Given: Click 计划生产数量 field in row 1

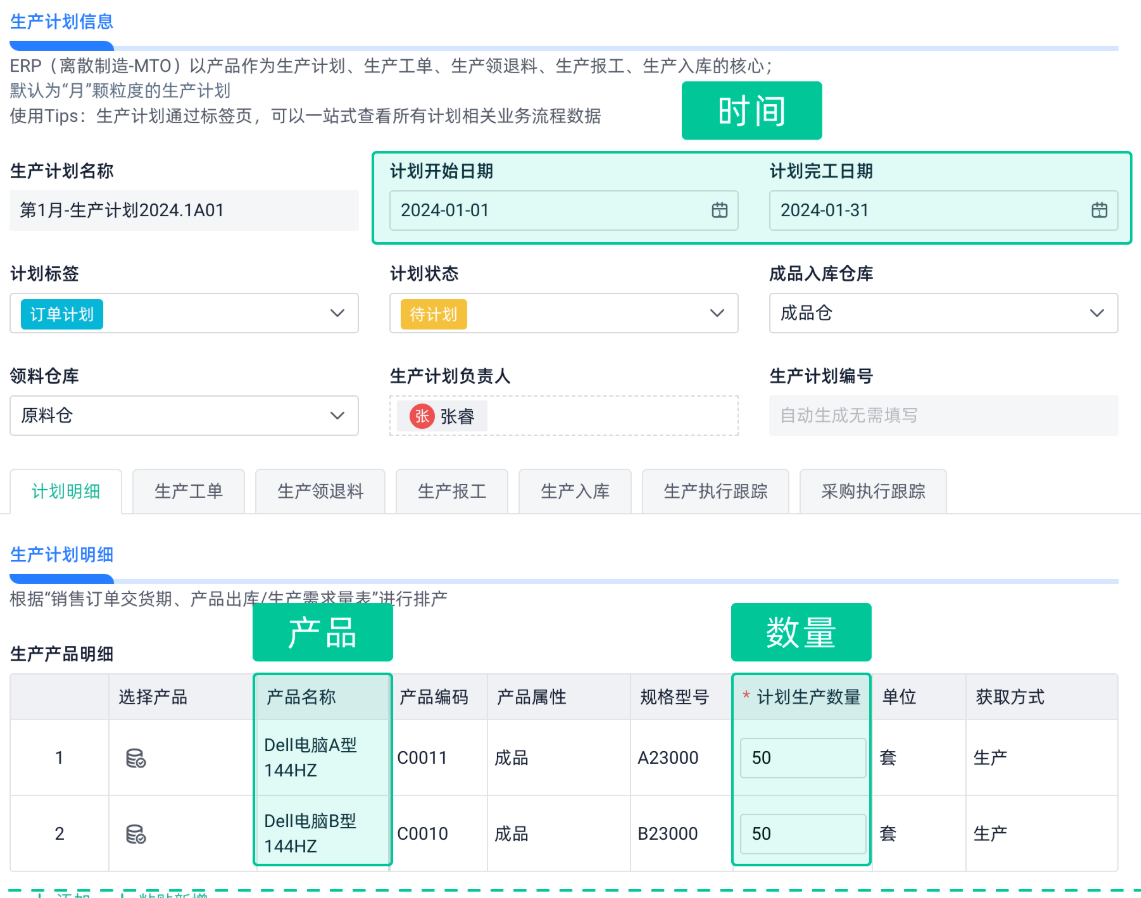Looking at the screenshot, I should point(802,758).
